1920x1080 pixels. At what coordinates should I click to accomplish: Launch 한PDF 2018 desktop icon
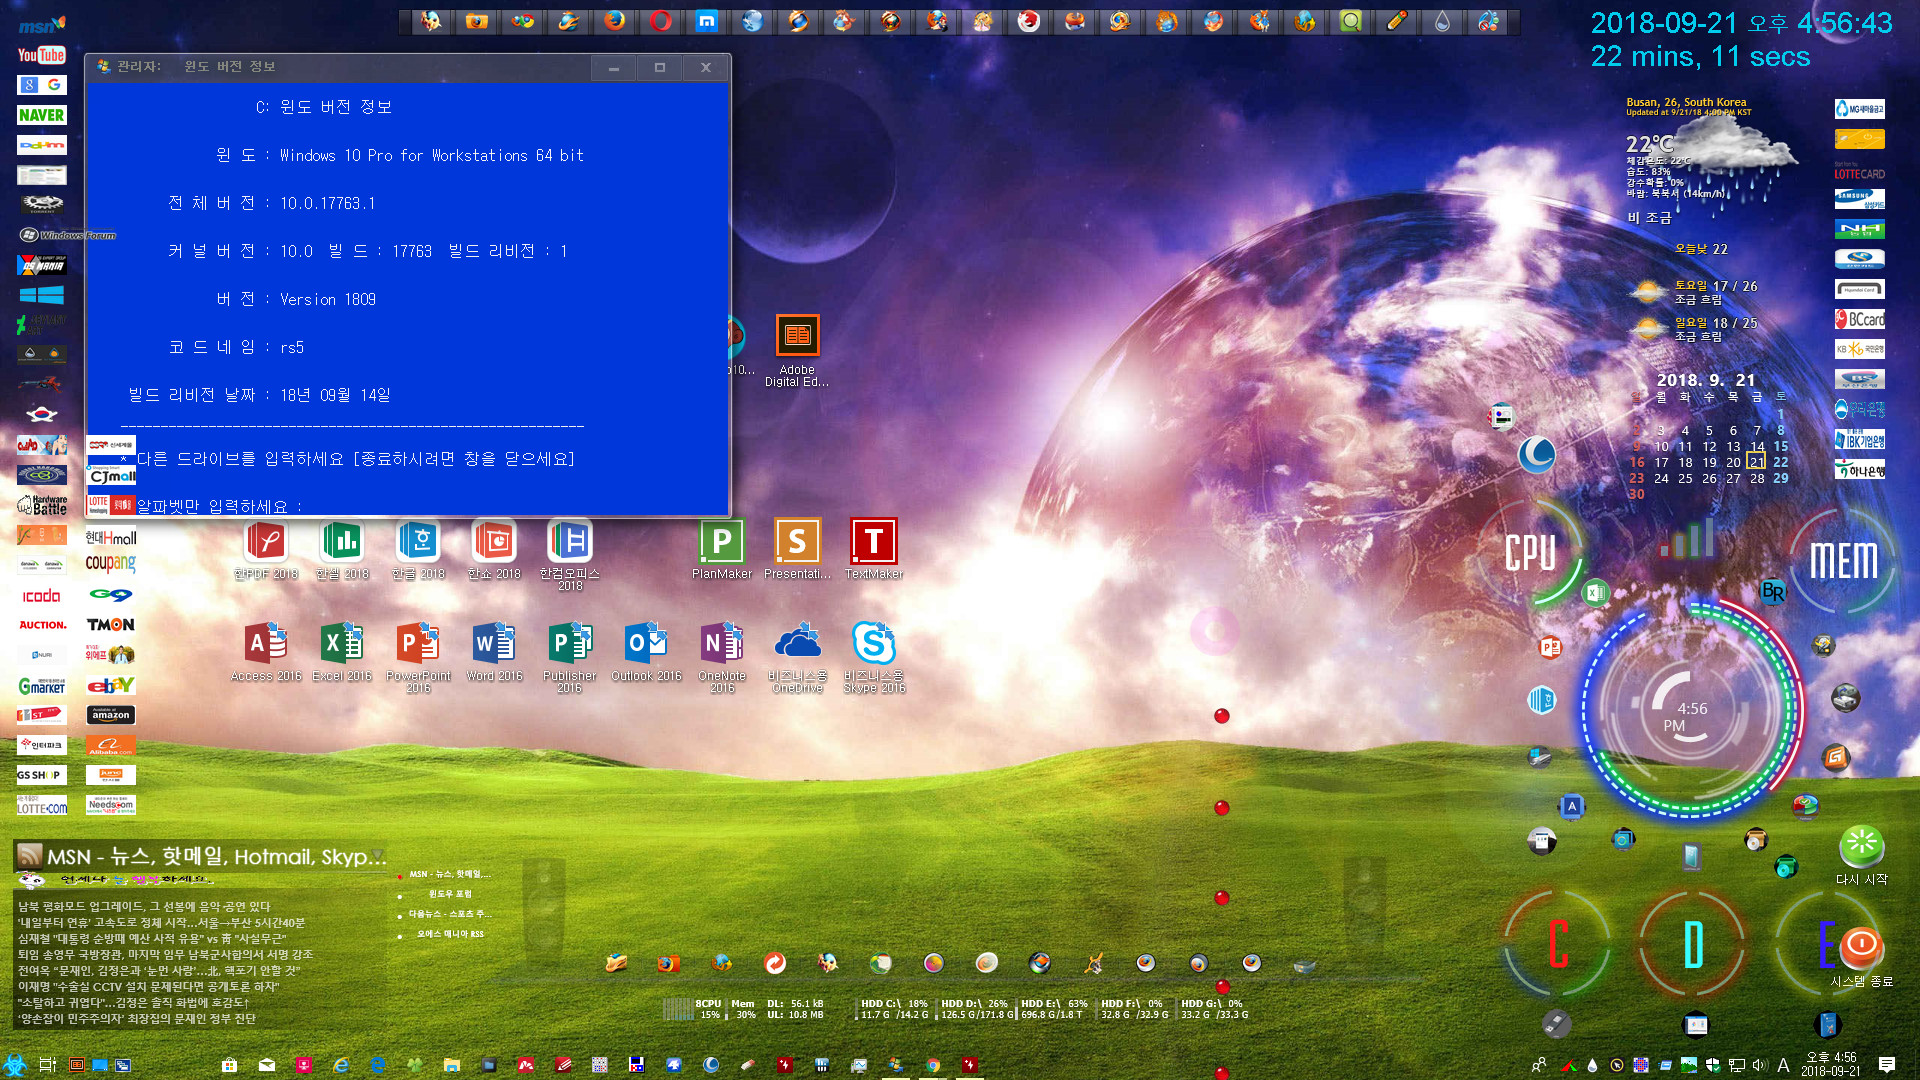266,550
